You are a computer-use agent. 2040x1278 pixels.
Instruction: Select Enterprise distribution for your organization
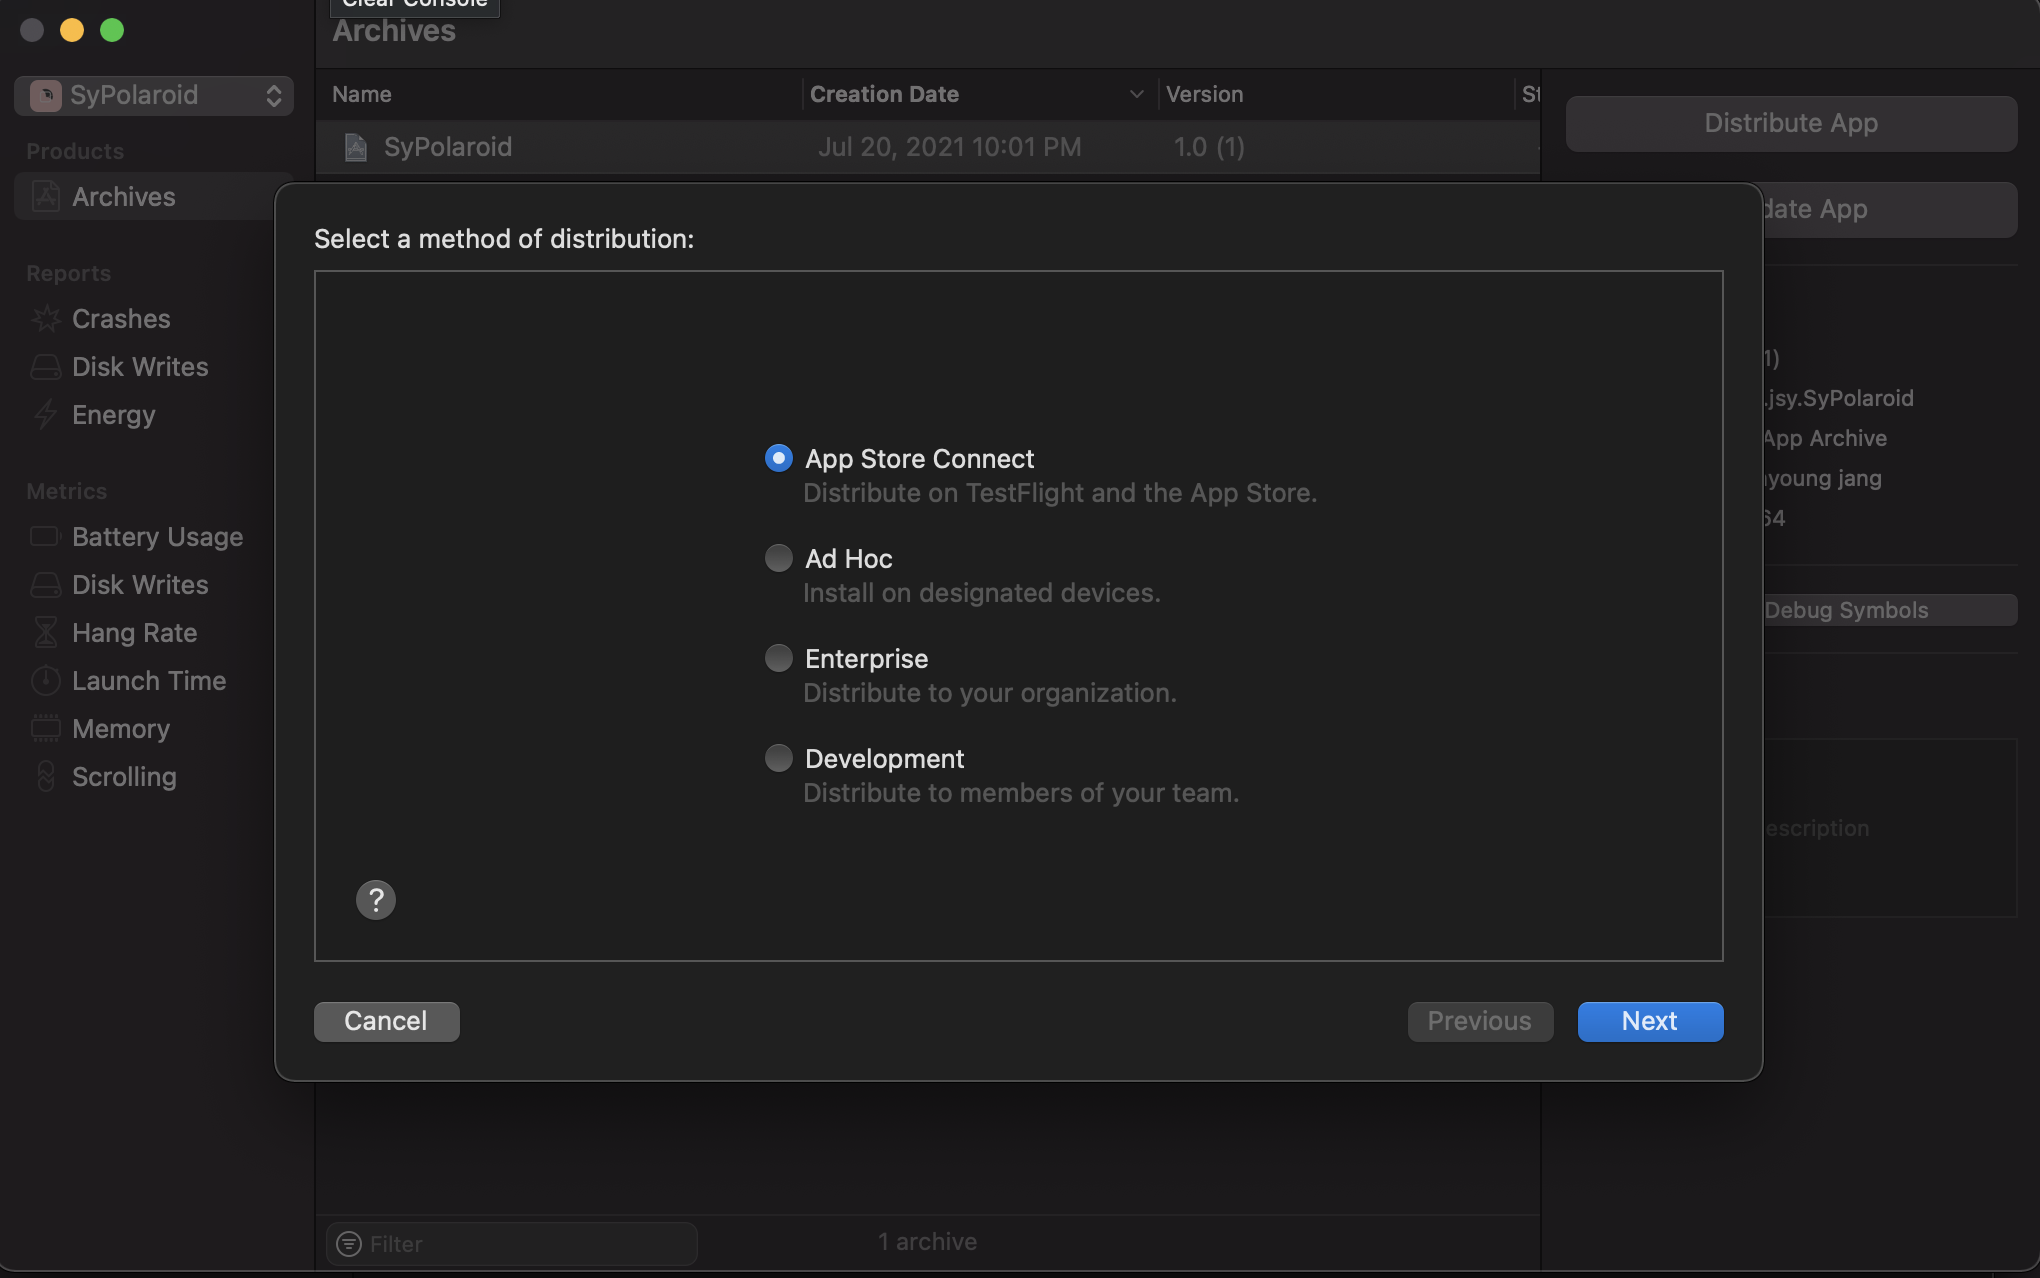(x=778, y=658)
